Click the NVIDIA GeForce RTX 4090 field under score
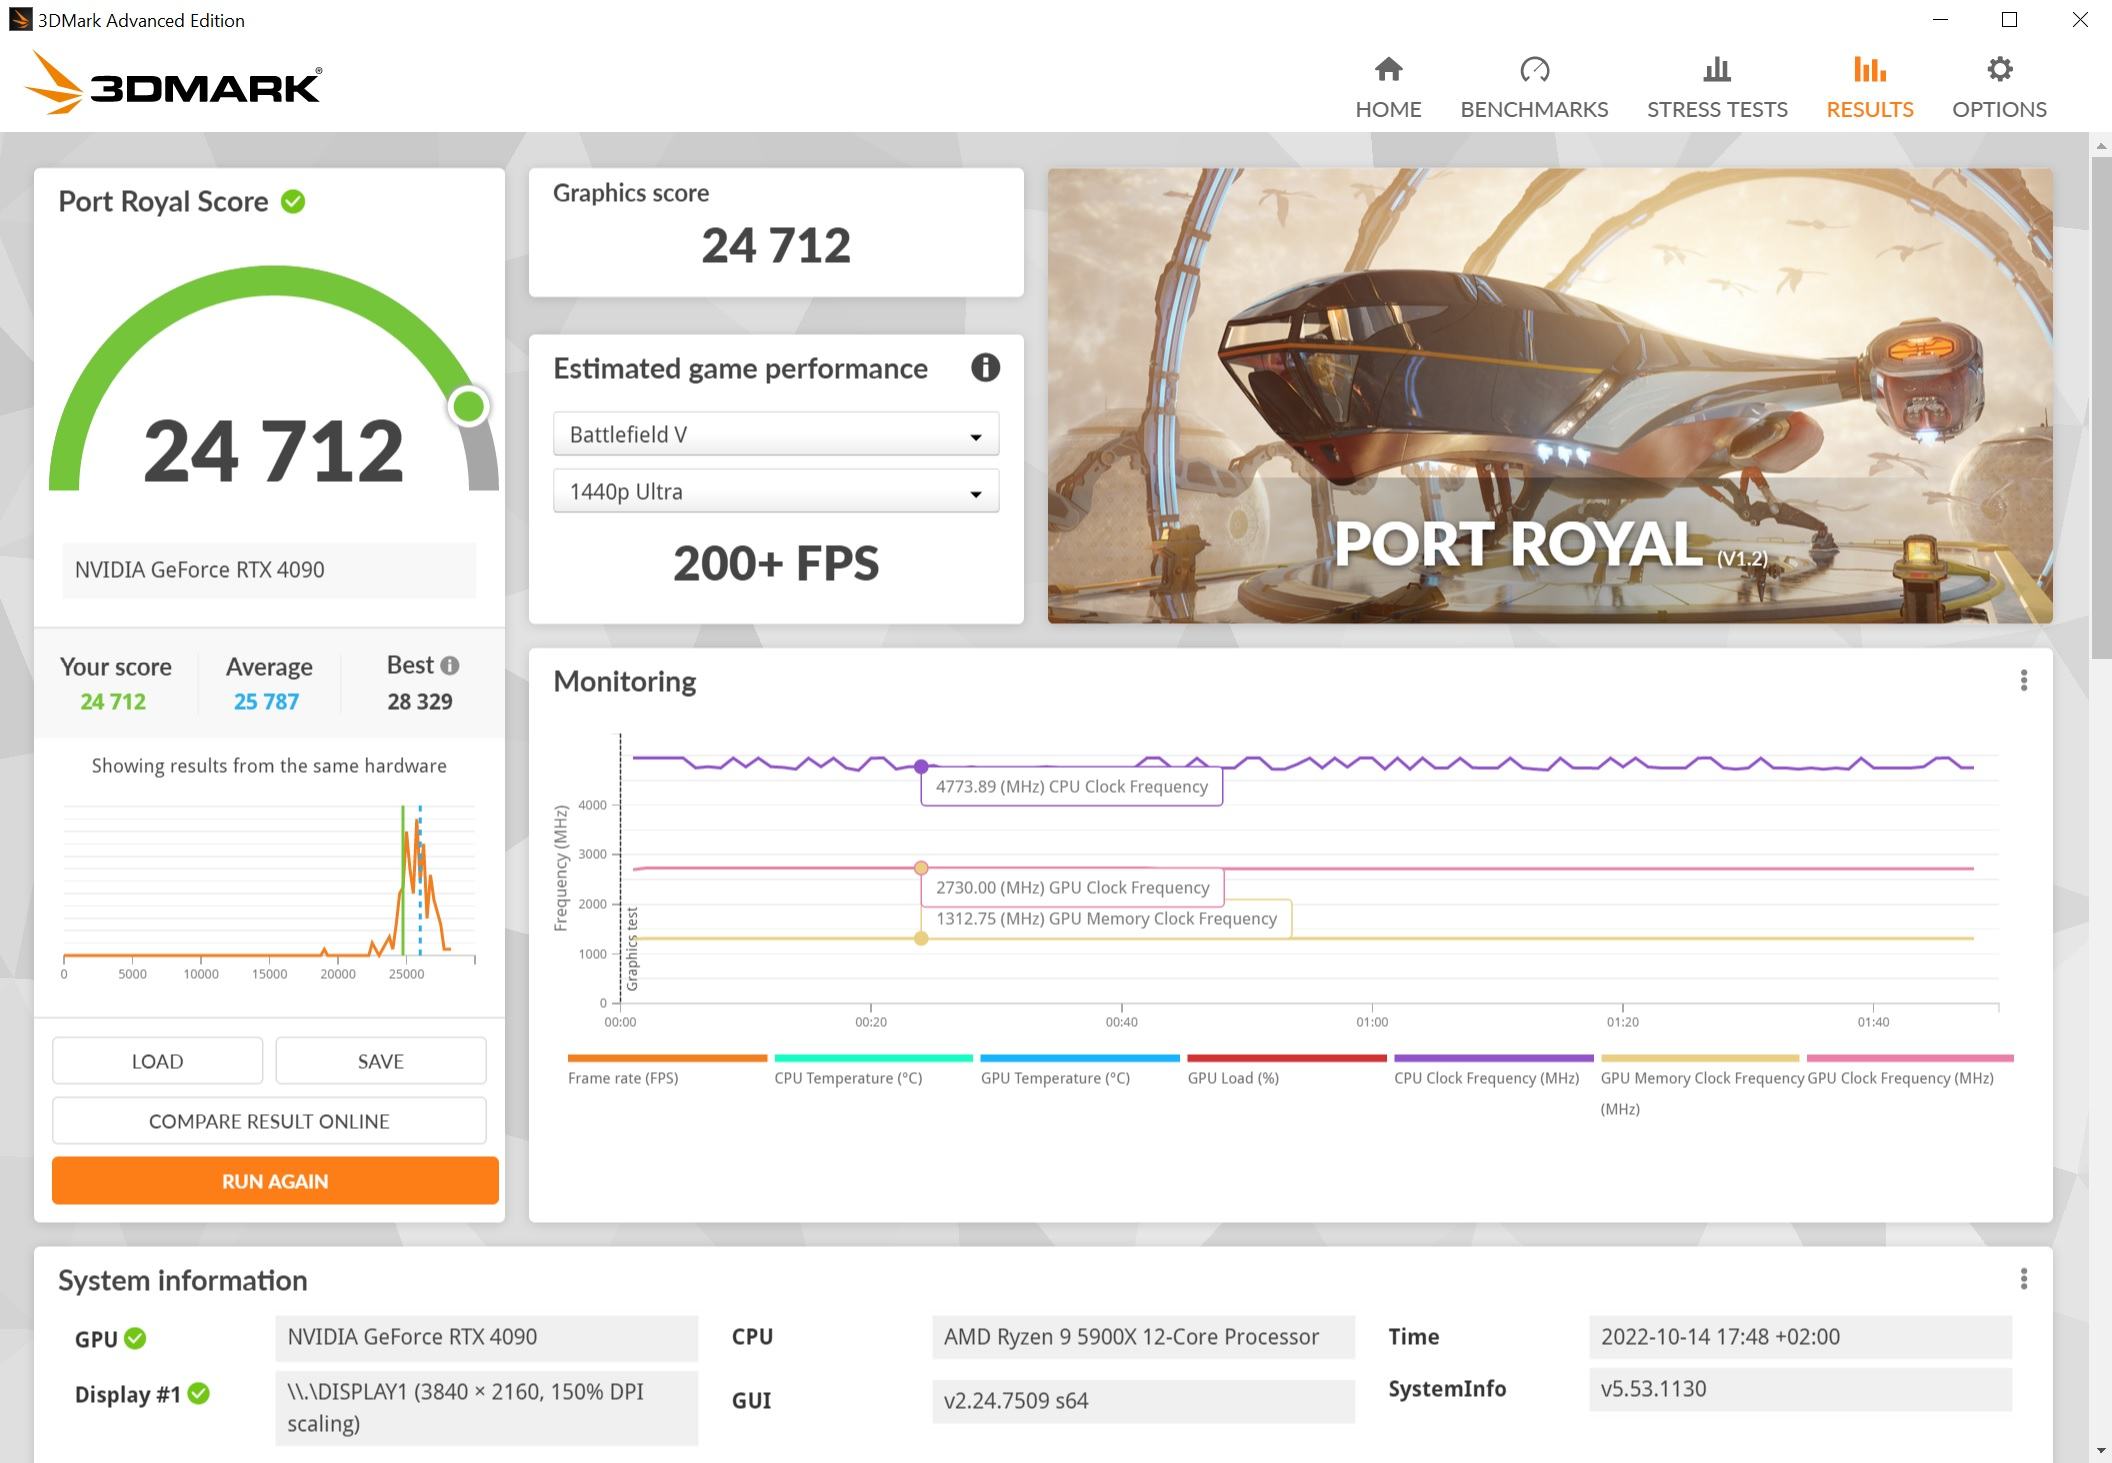 coord(269,570)
